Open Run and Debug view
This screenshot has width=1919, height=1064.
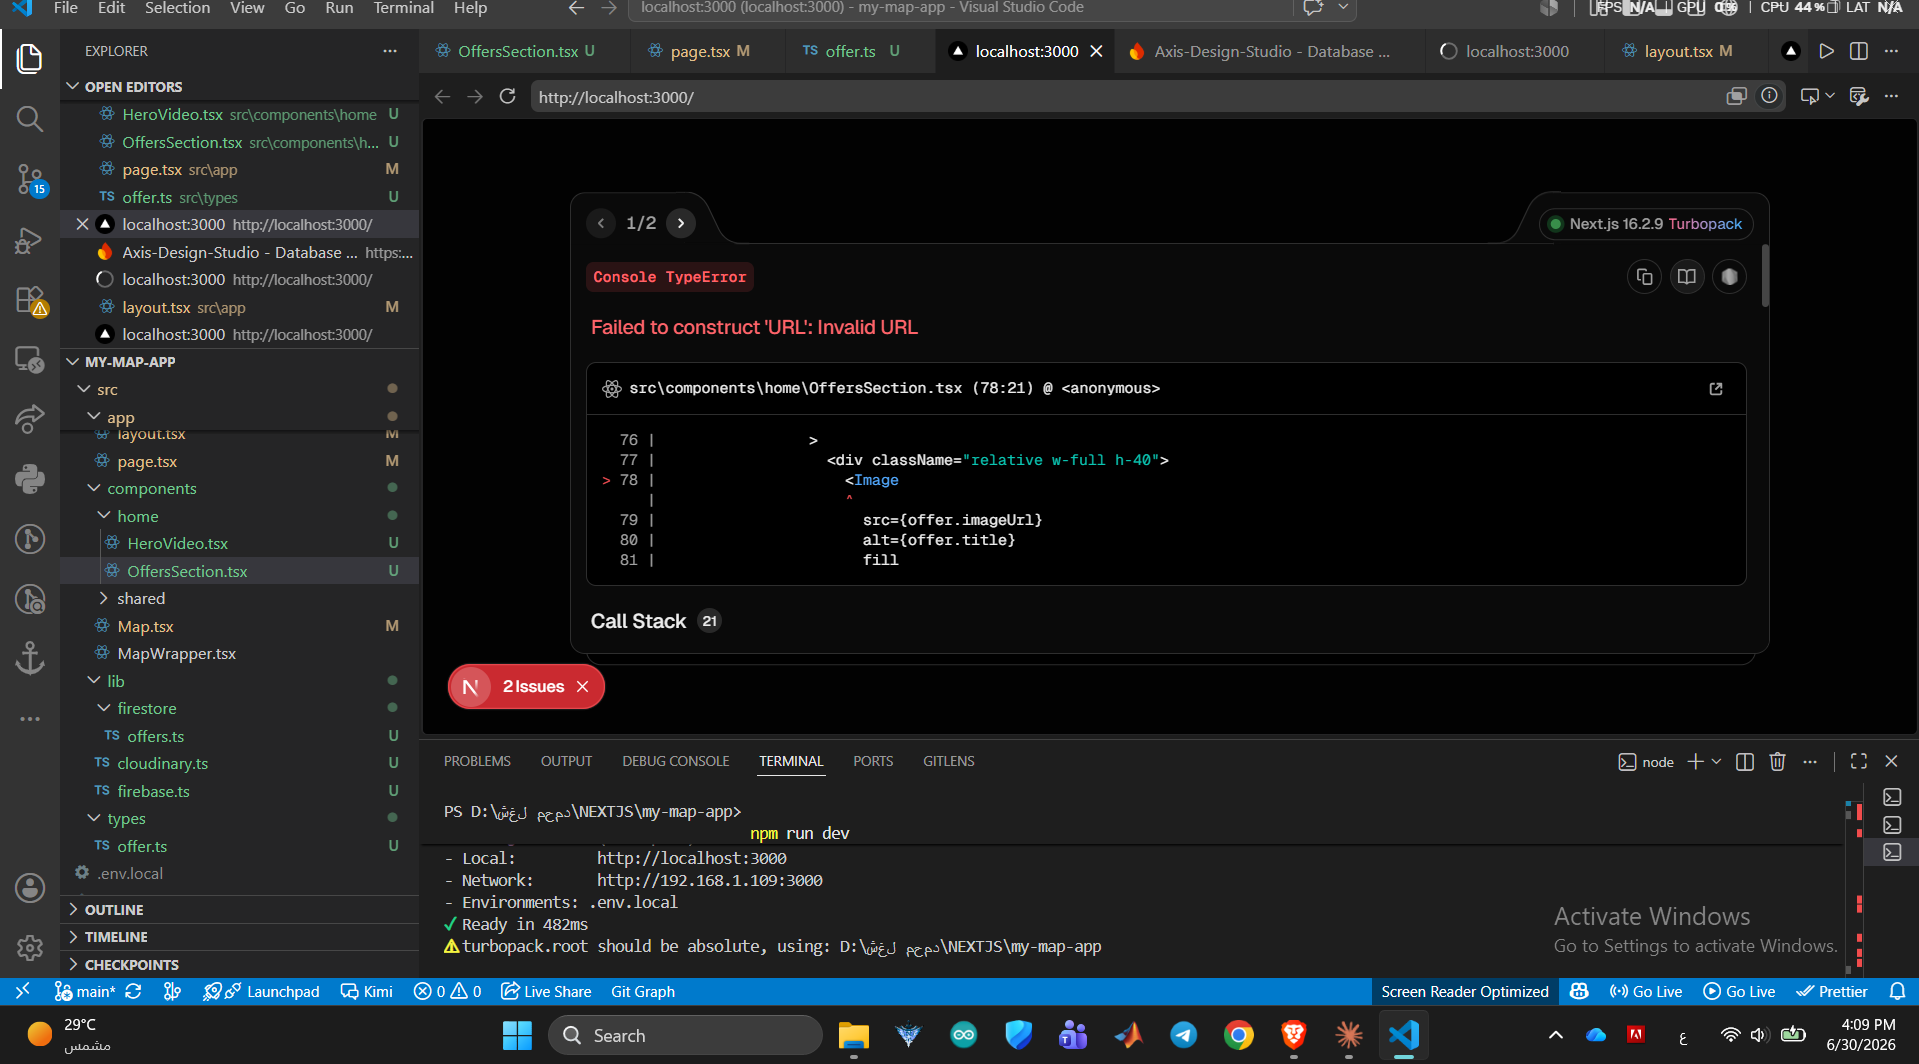coord(30,241)
